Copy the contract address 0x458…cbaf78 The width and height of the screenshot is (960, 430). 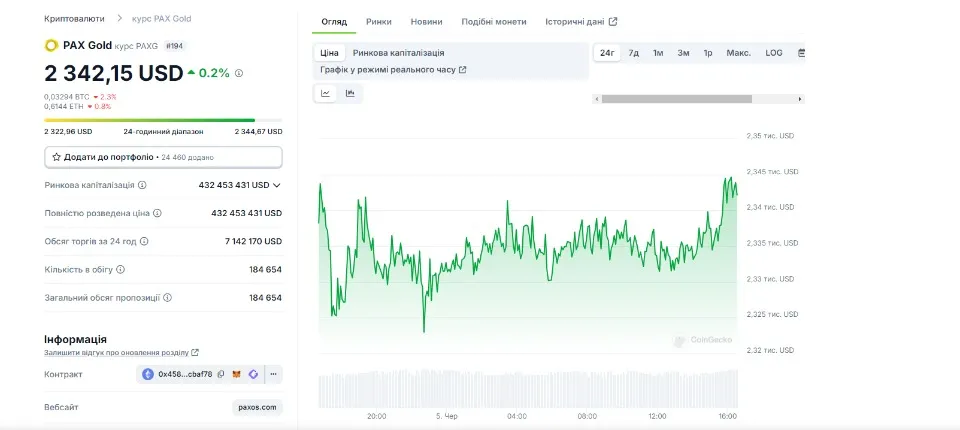click(x=221, y=374)
